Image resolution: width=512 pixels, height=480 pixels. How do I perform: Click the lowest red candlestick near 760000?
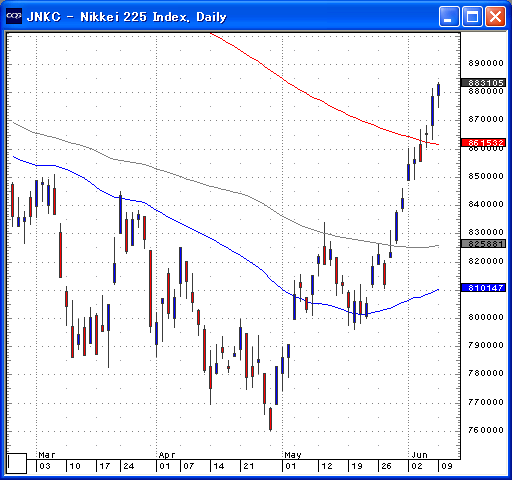click(270, 419)
